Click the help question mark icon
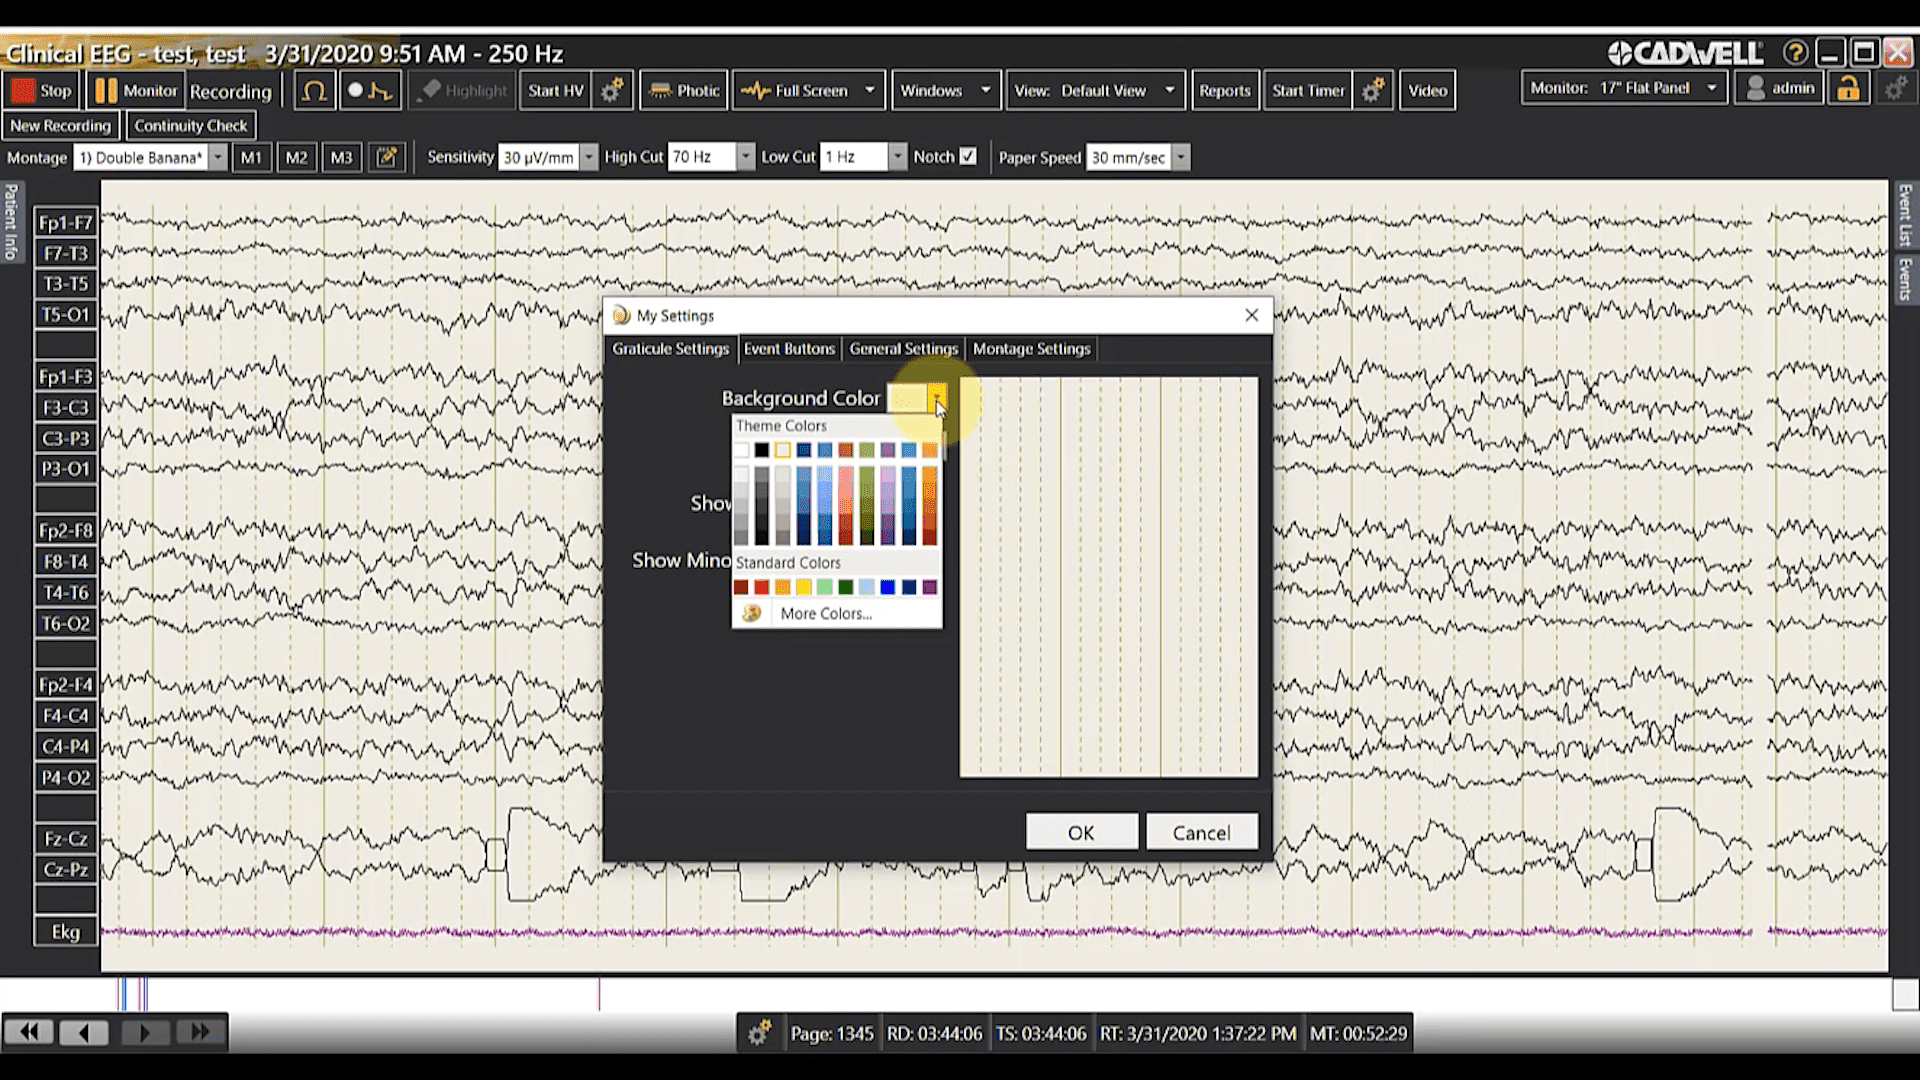Screen dimensions: 1920x1080 [x=1795, y=53]
